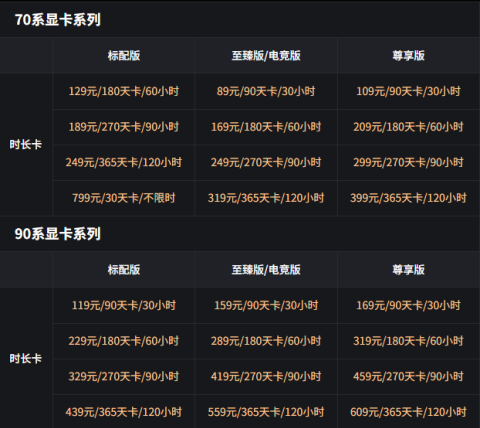Select the "439元/365天卡/120小时" cell
Image resolution: width=480 pixels, height=428 pixels.
click(124, 412)
